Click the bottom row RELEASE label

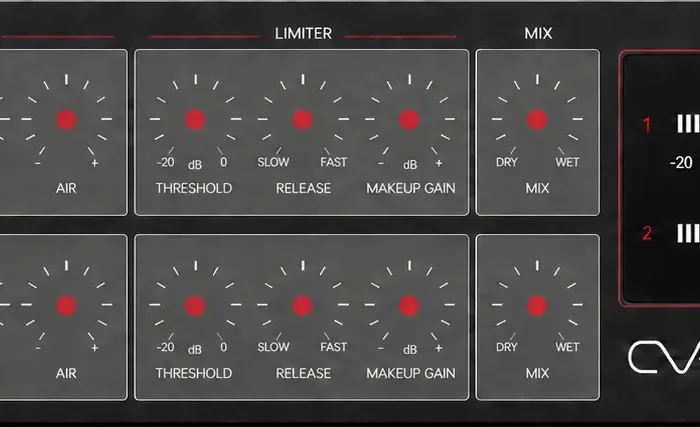(303, 373)
